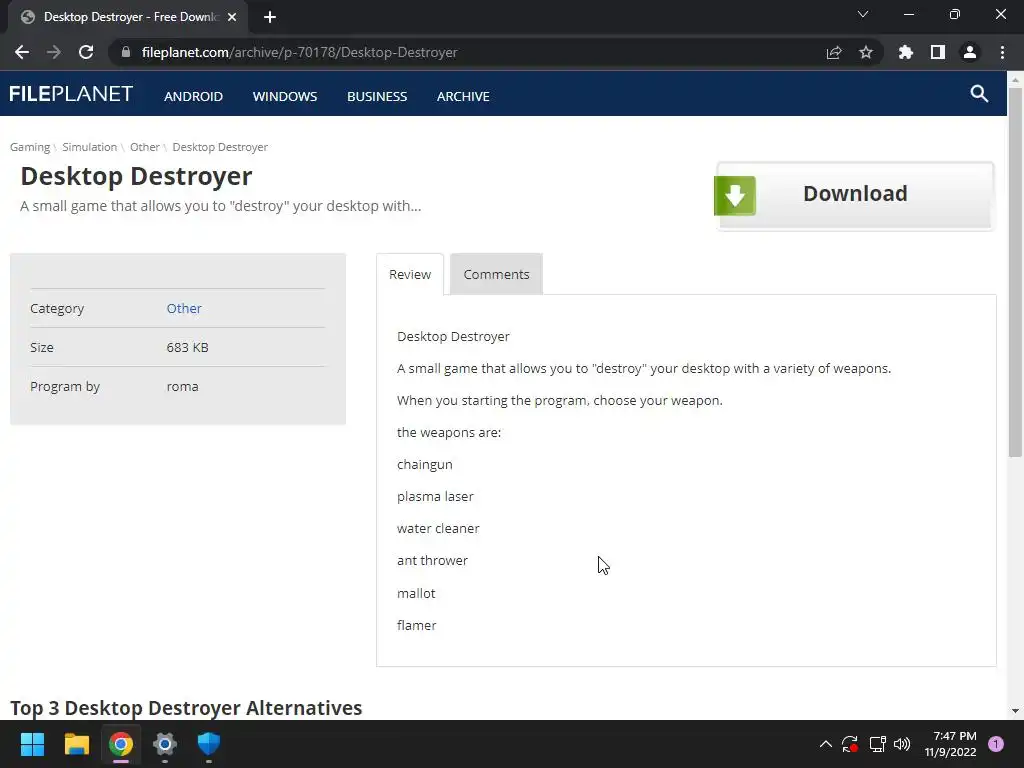Viewport: 1024px width, 768px height.
Task: Open Windows Security shield in taskbar
Action: (209, 743)
